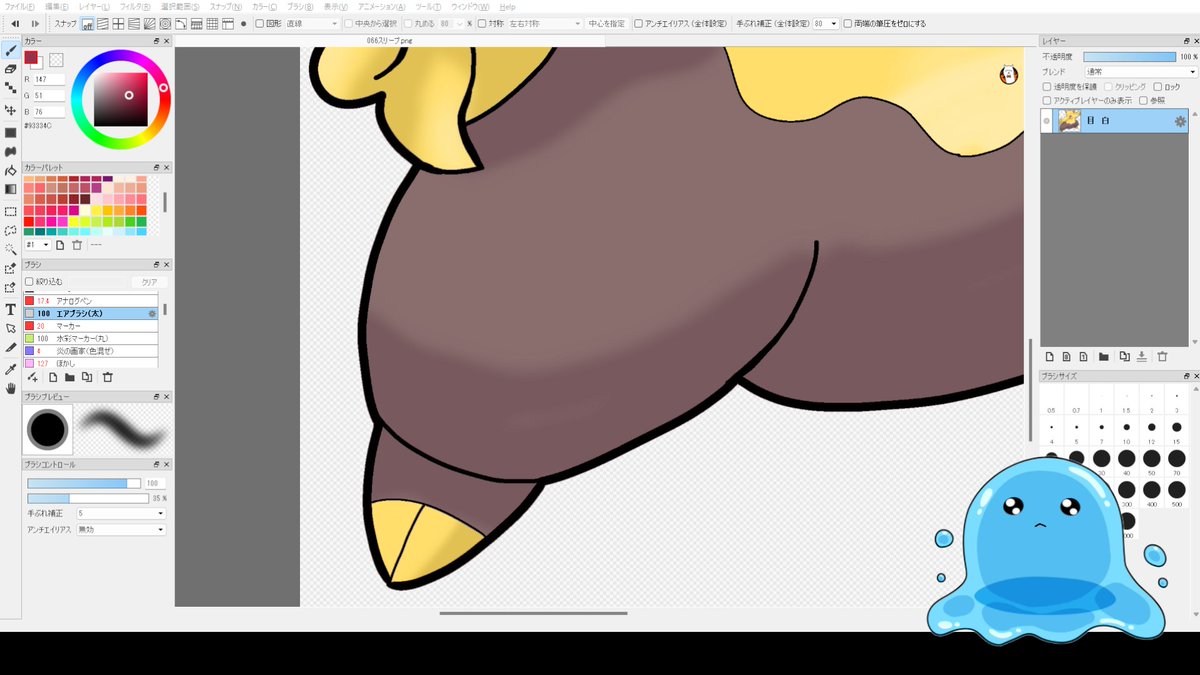Enable the 参照 checkbox
This screenshot has width=1200, height=675.
pos(1145,101)
